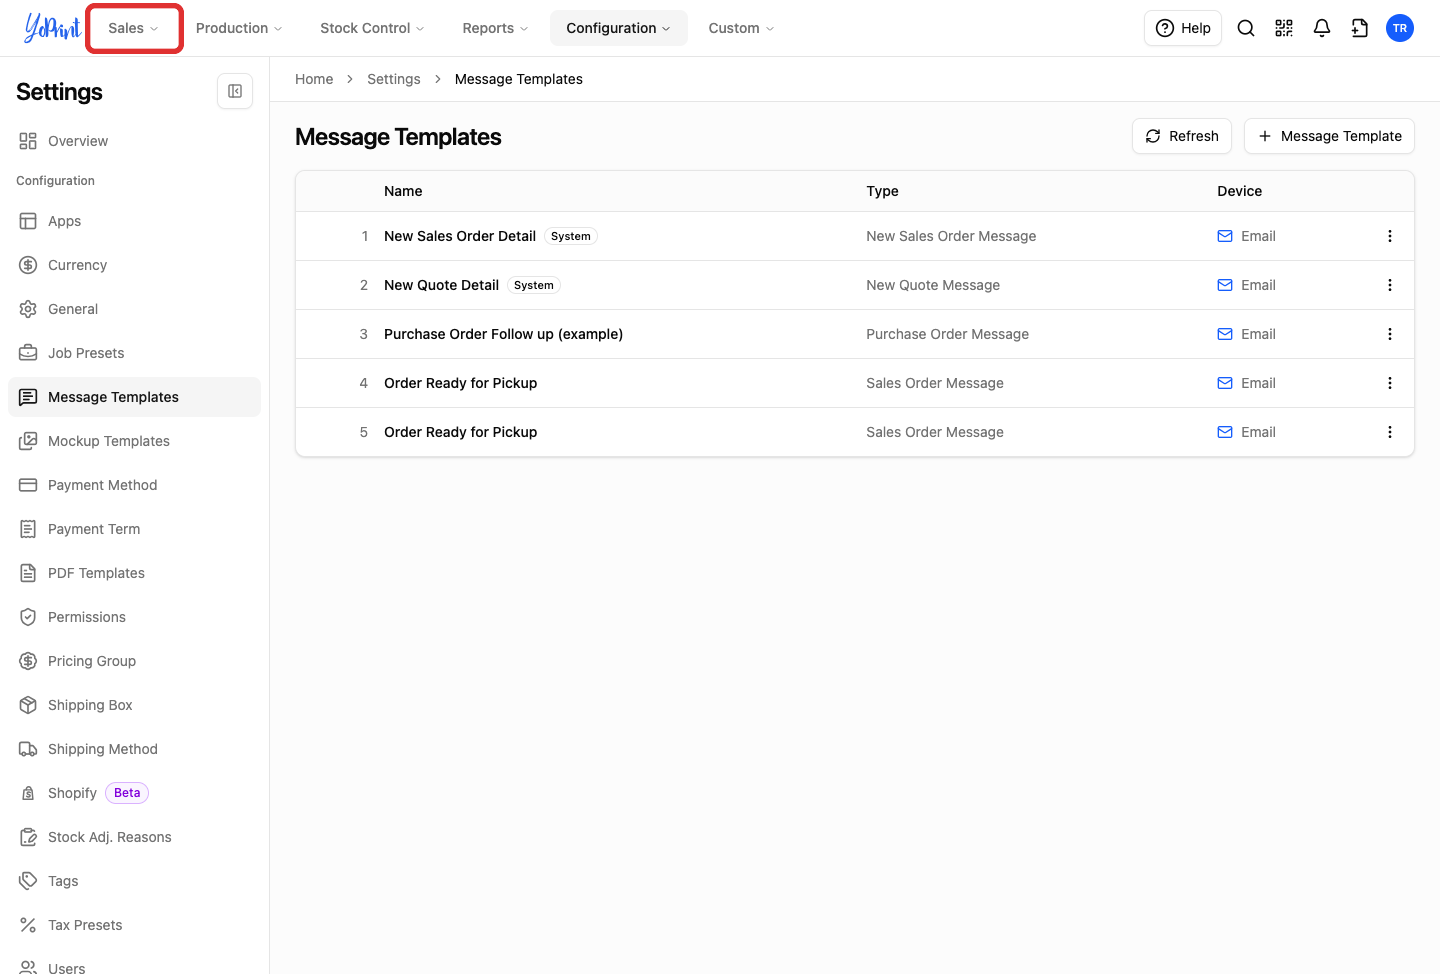Screen dimensions: 1440x974
Task: Open row options for New Sales Order Detail
Action: click(x=1390, y=236)
